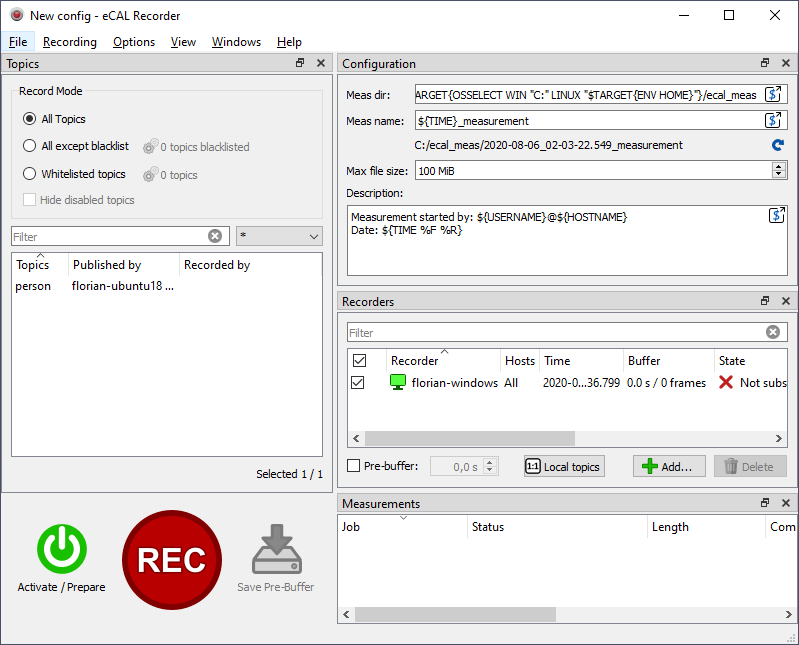Open the Windows menu
This screenshot has width=799, height=645.
(x=236, y=42)
